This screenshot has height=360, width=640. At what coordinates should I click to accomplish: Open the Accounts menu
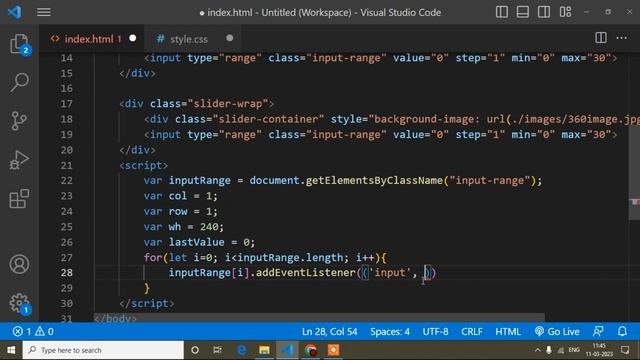click(19, 264)
